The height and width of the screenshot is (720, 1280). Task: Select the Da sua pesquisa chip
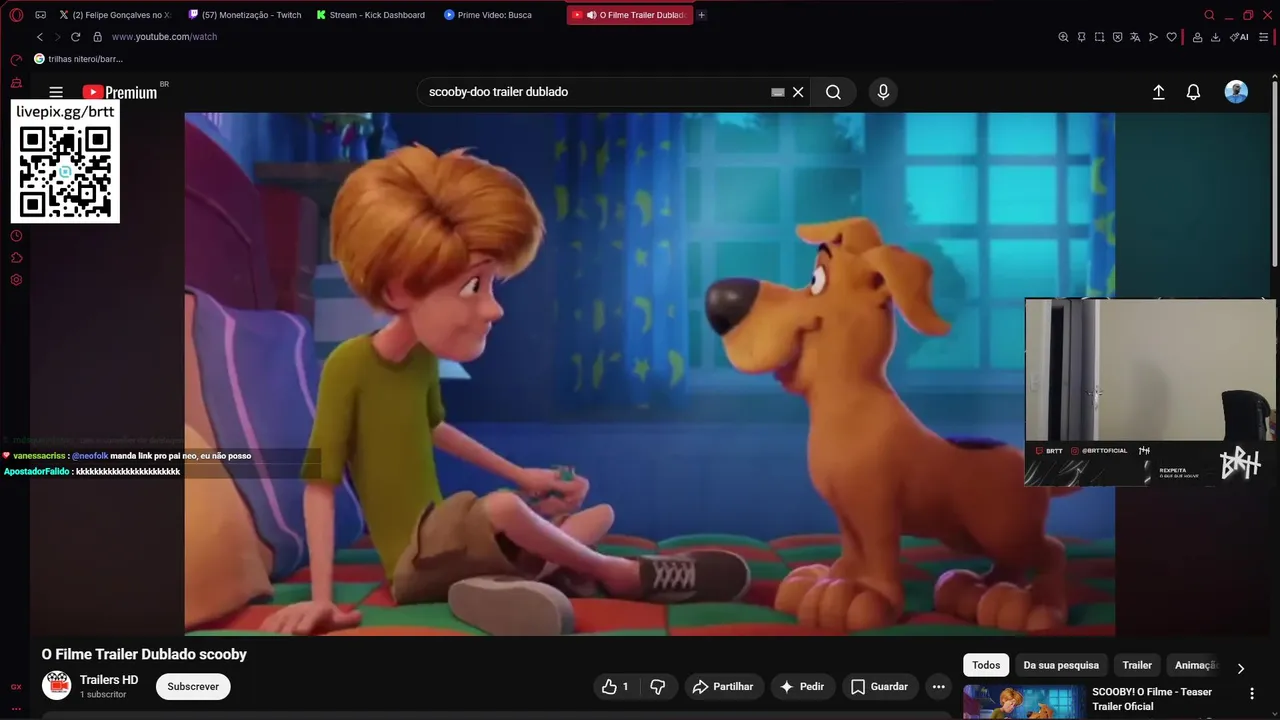(x=1061, y=665)
